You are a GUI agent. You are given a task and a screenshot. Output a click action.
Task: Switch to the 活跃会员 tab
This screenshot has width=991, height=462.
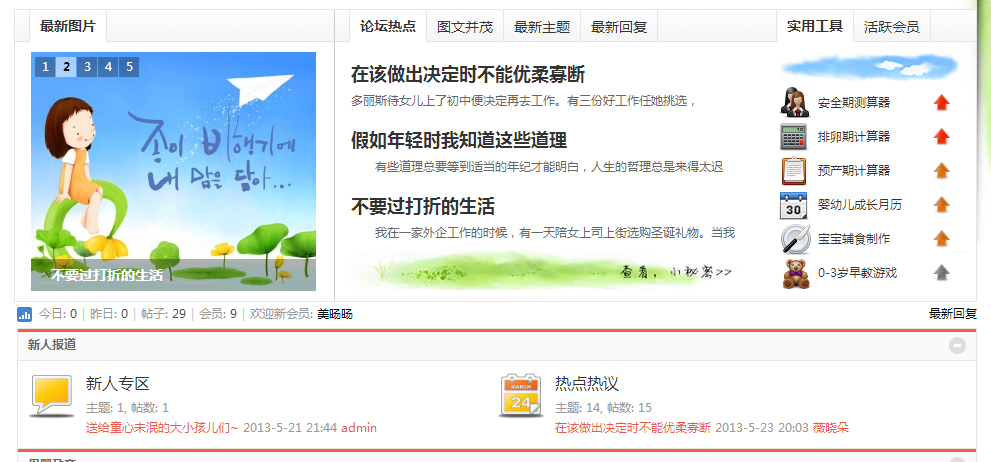point(892,27)
